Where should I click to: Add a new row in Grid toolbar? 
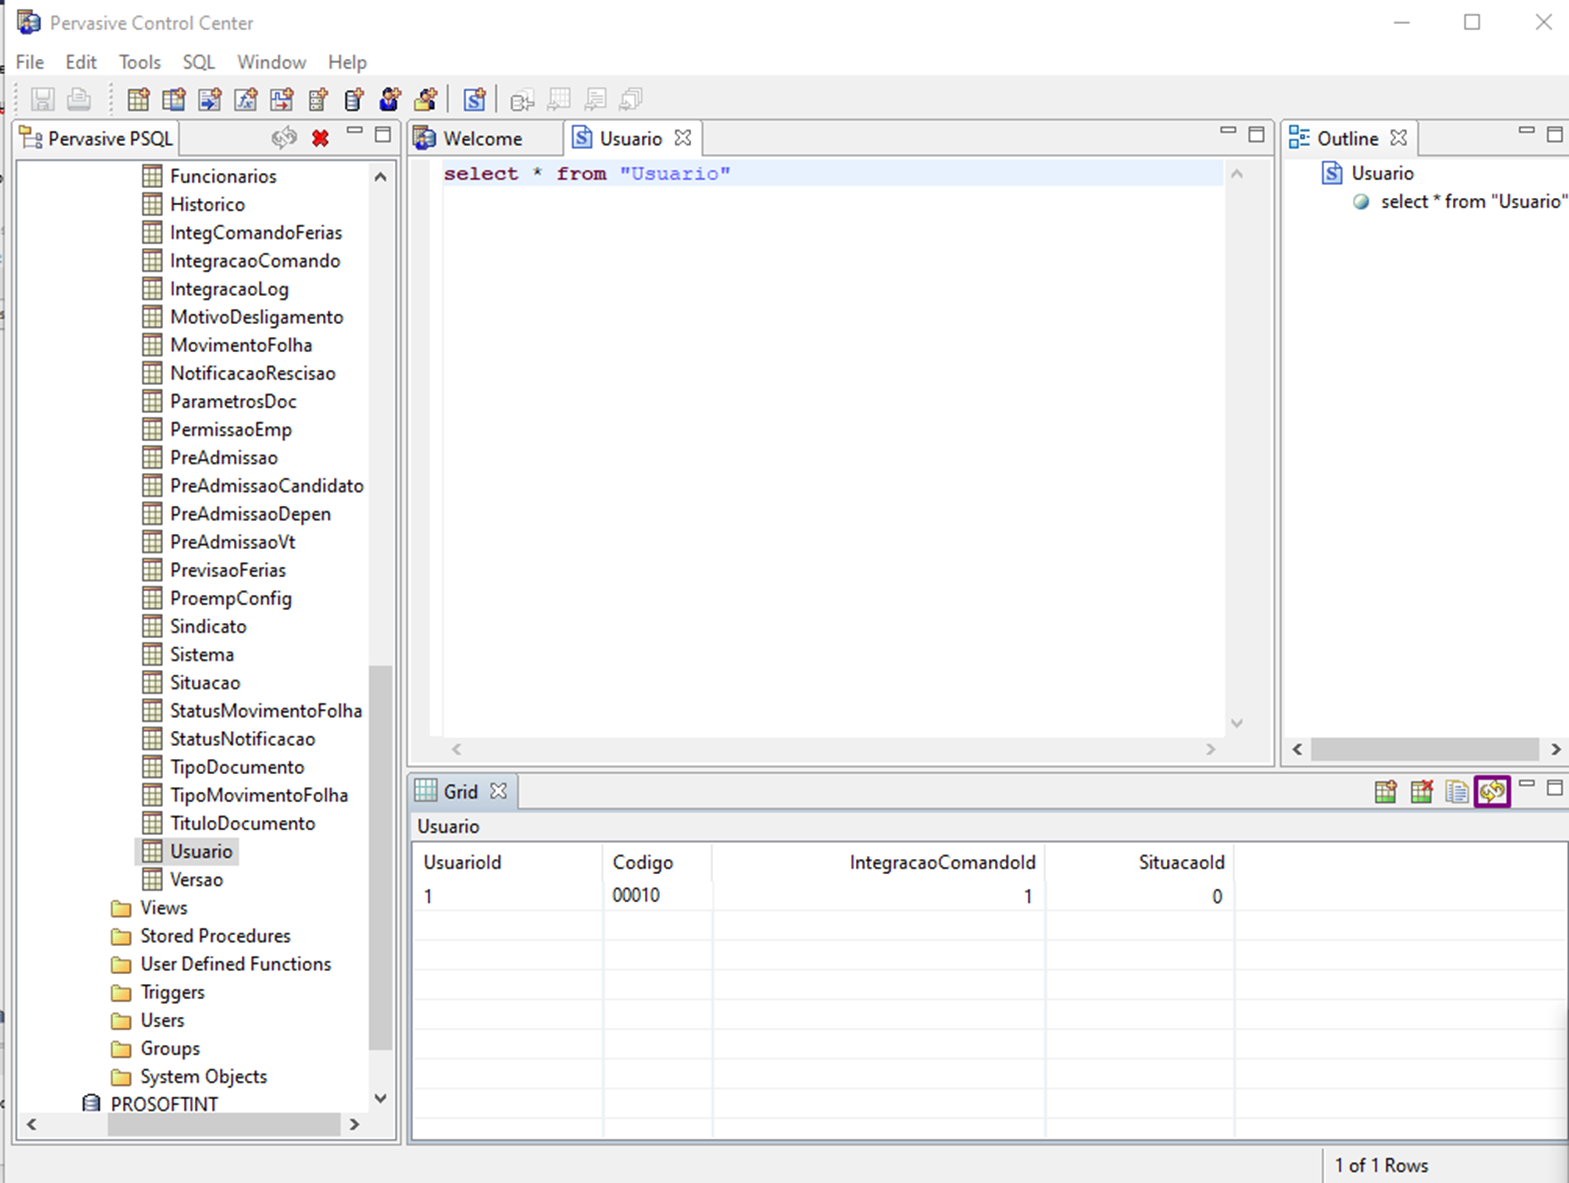[x=1385, y=792]
